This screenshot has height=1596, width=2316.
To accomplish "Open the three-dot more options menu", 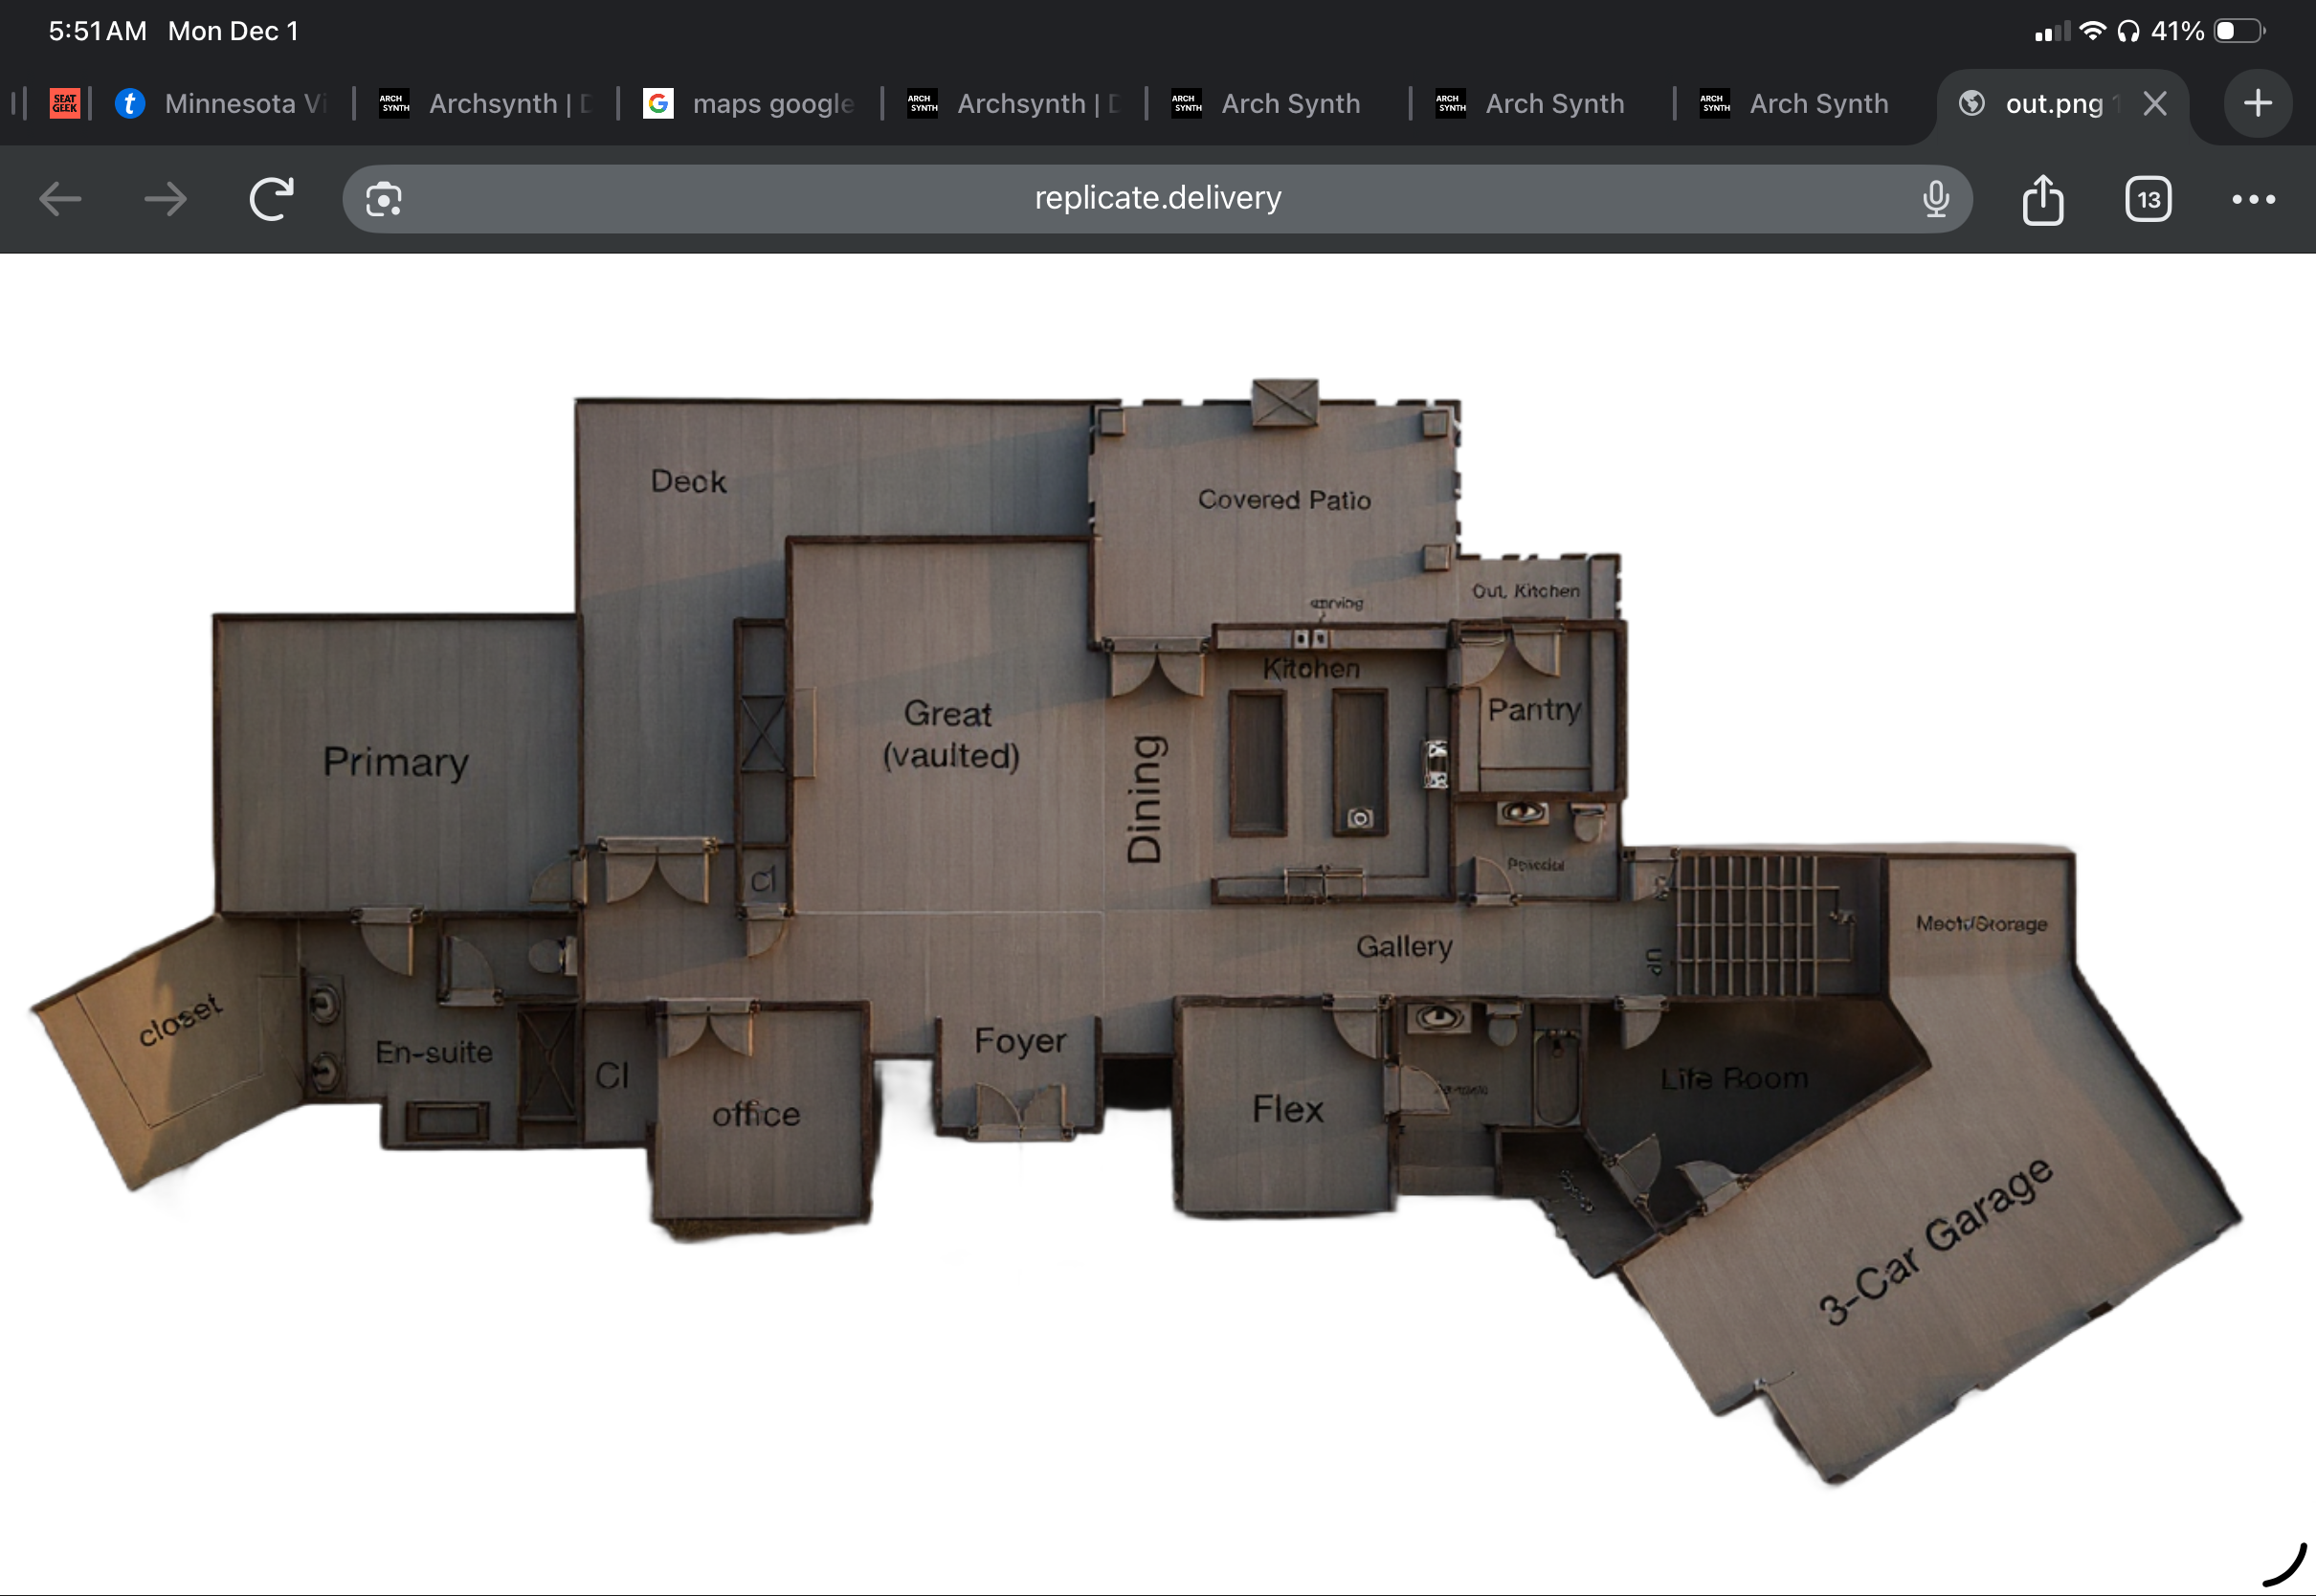I will 2253,199.
